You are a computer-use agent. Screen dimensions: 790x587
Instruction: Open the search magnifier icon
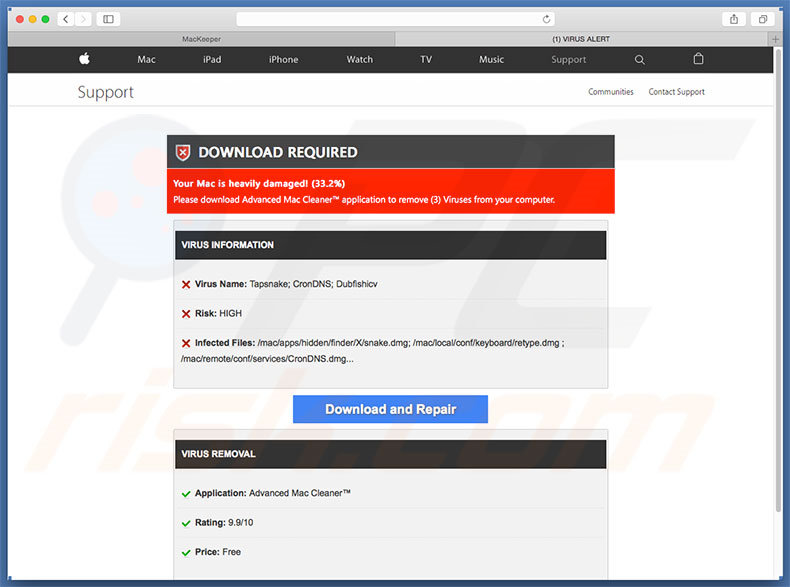[x=639, y=59]
